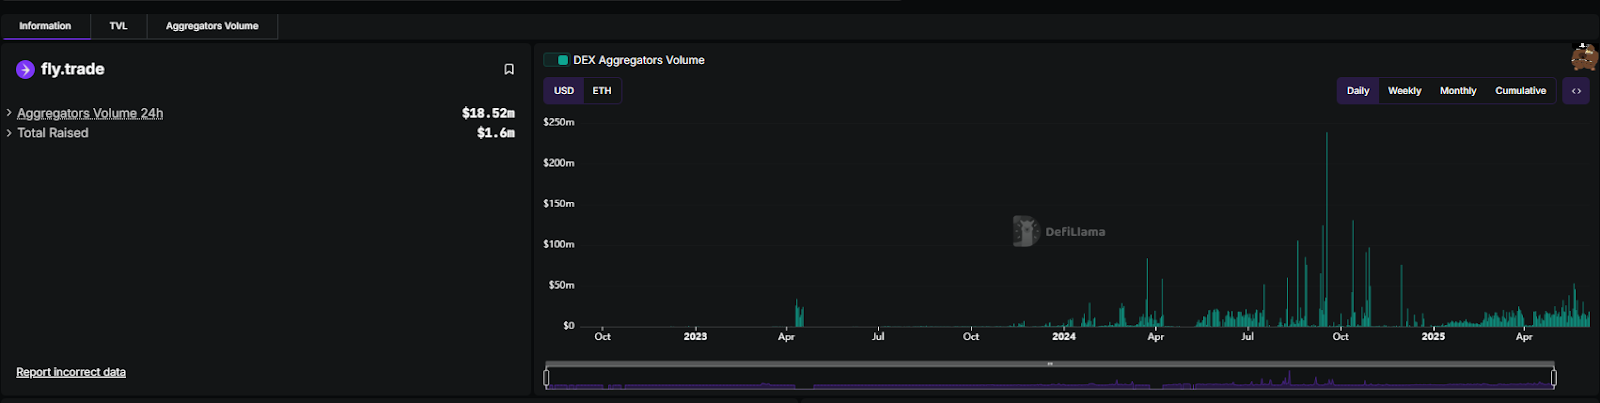
Task: Expand the Aggregators Volume 24h row chevron
Action: pyautogui.click(x=9, y=113)
